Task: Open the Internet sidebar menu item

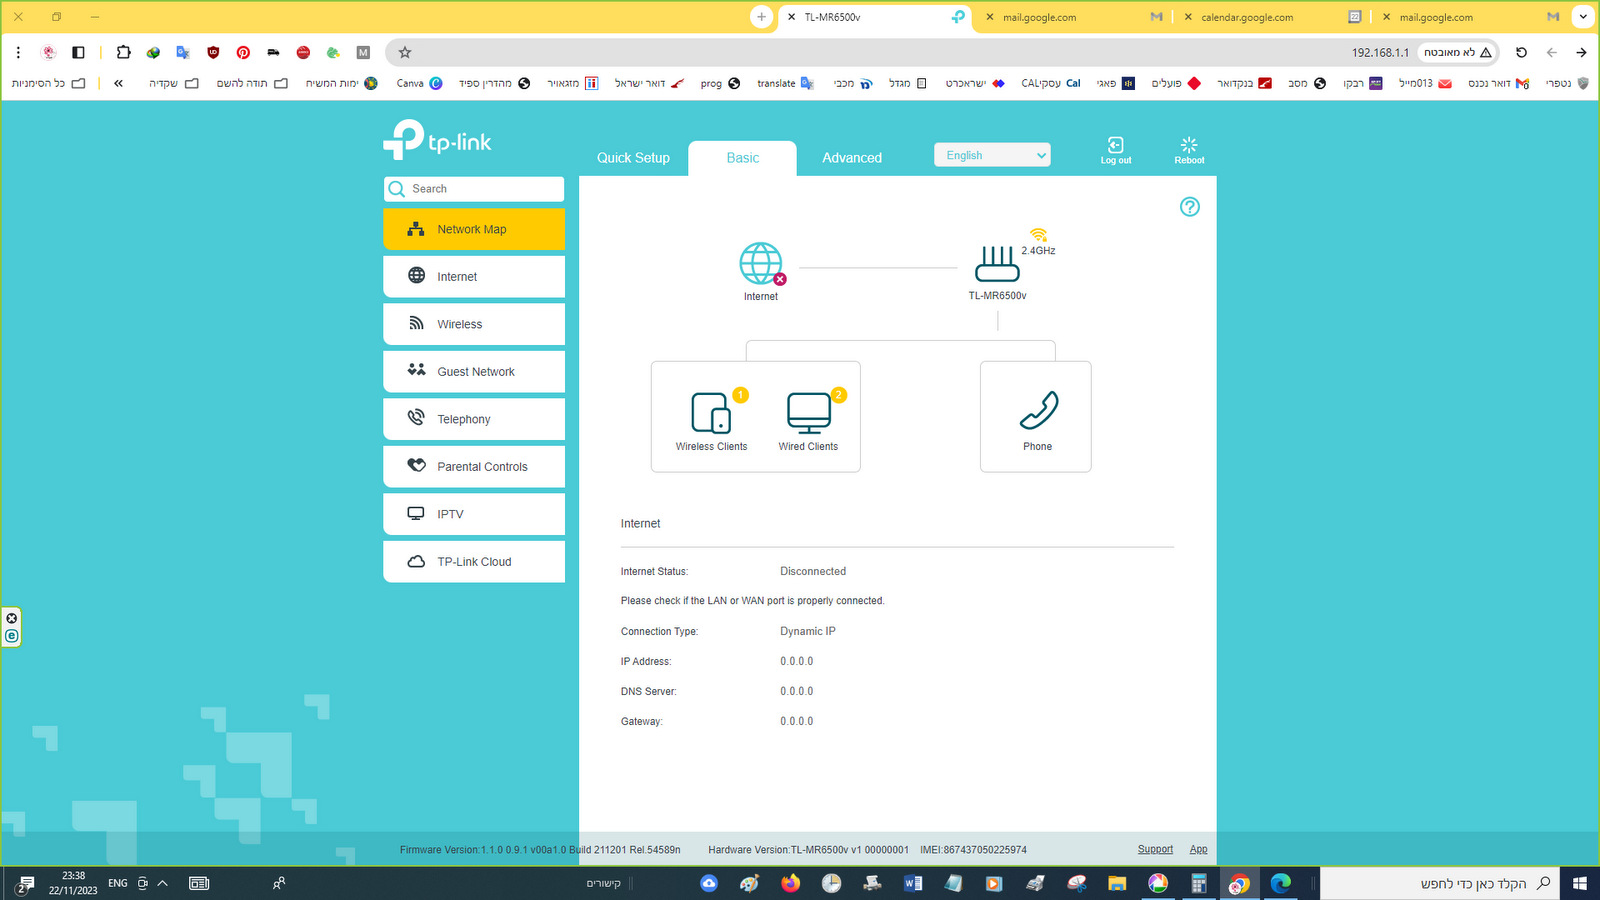Action: [x=474, y=277]
